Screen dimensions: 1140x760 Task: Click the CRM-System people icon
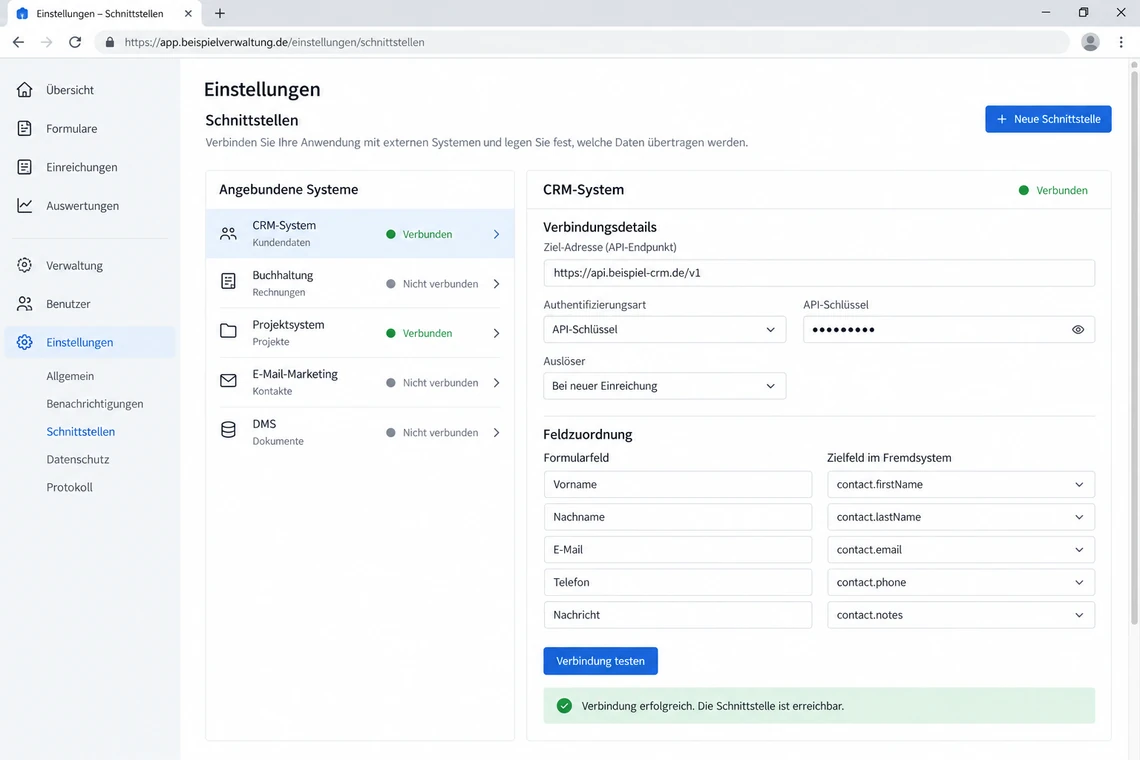click(228, 233)
